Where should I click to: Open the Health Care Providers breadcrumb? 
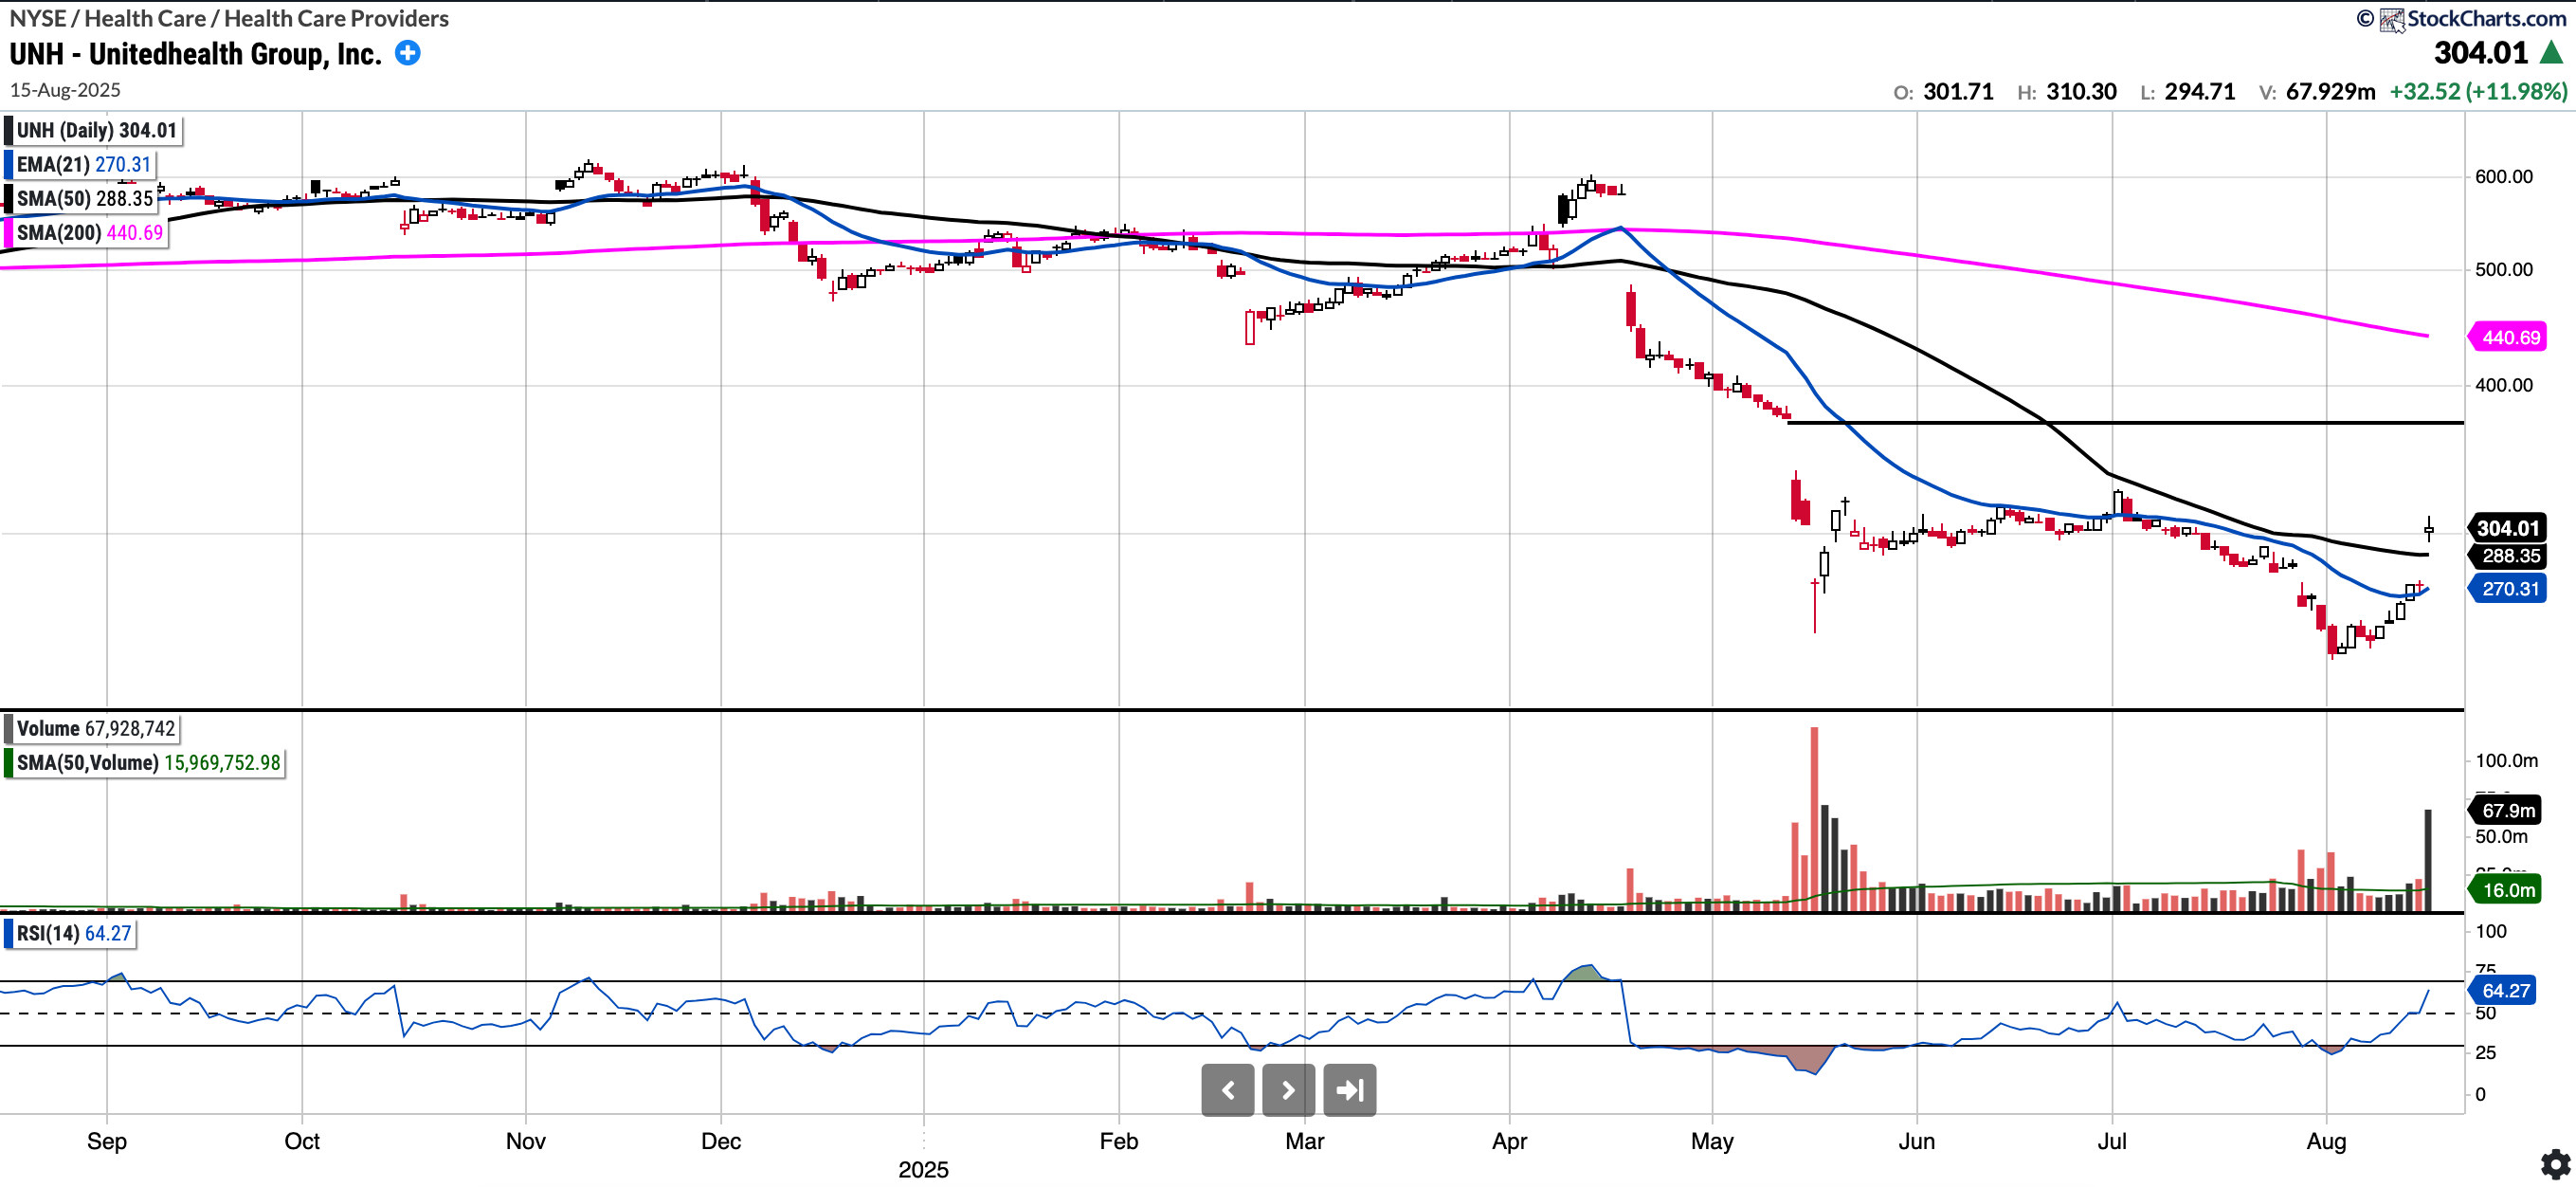336,18
